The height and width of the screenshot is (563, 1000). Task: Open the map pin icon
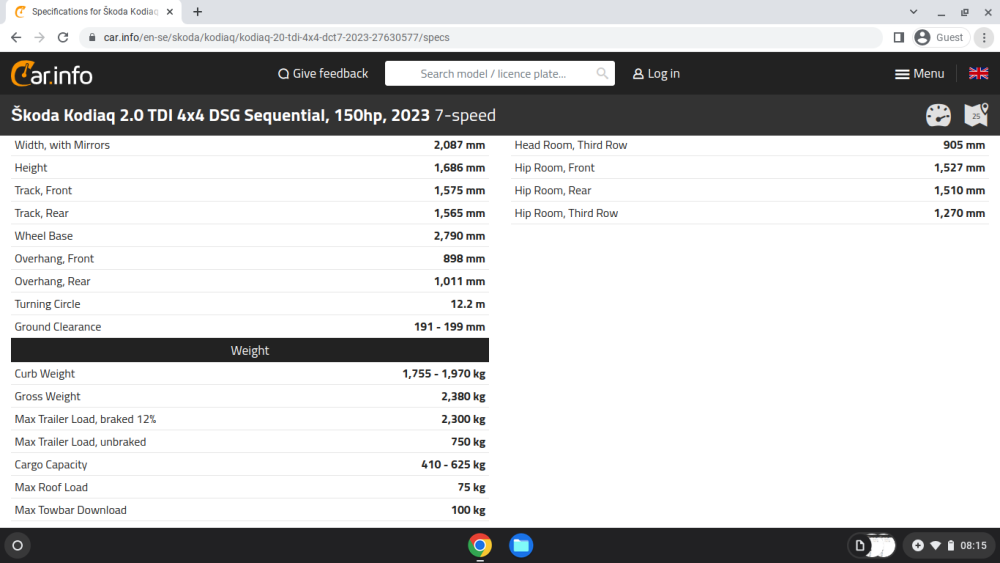tap(976, 115)
